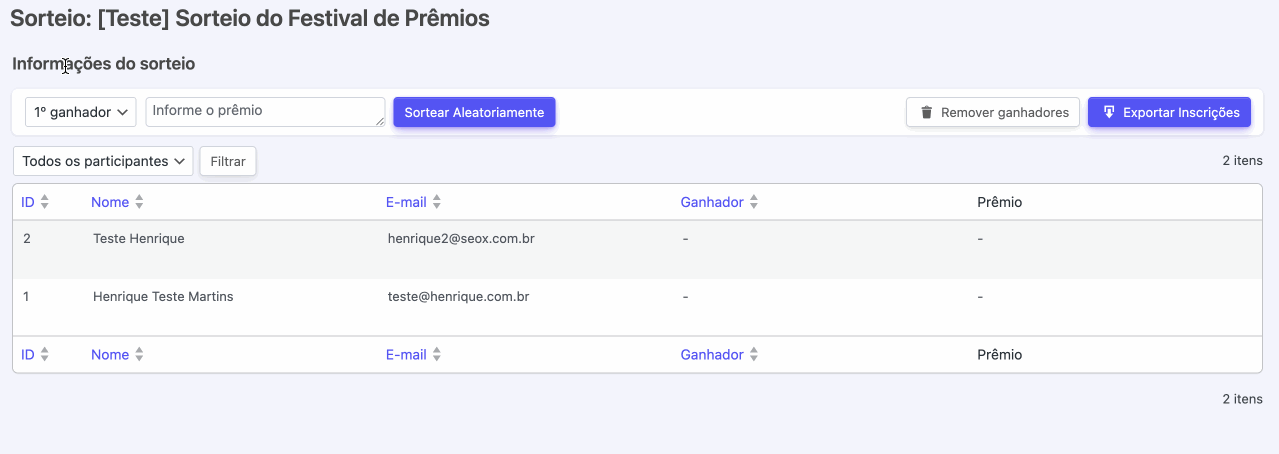Click sort arrows beside footer Ganhador column
This screenshot has height=454, width=1279.
click(x=754, y=355)
